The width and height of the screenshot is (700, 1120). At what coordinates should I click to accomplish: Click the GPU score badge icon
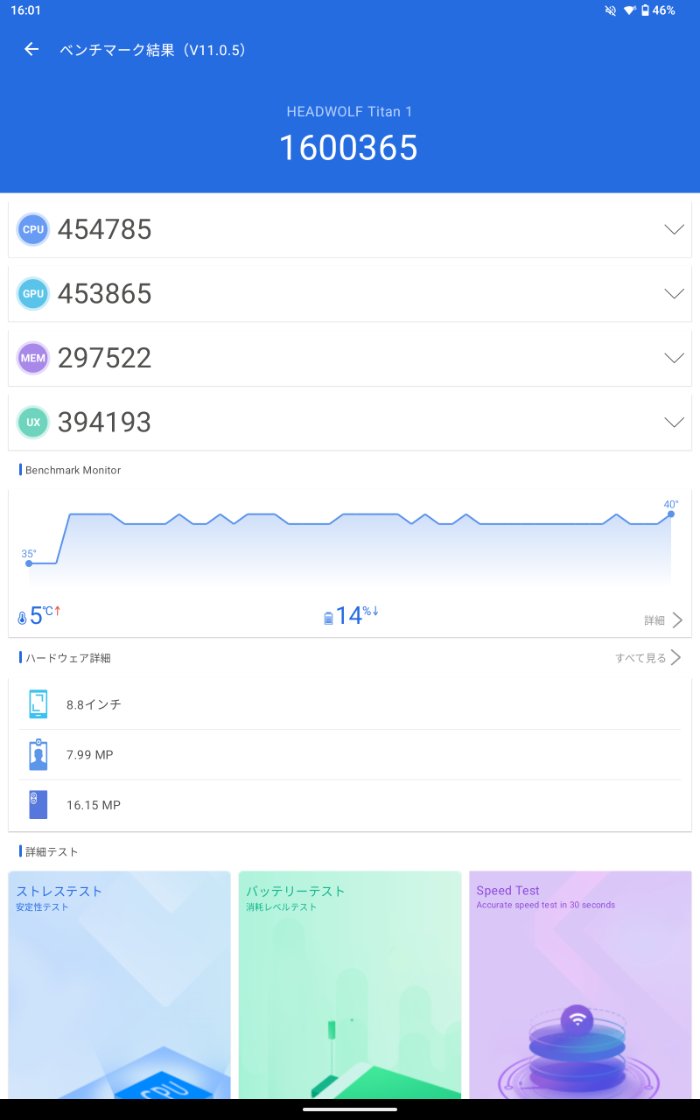click(33, 294)
